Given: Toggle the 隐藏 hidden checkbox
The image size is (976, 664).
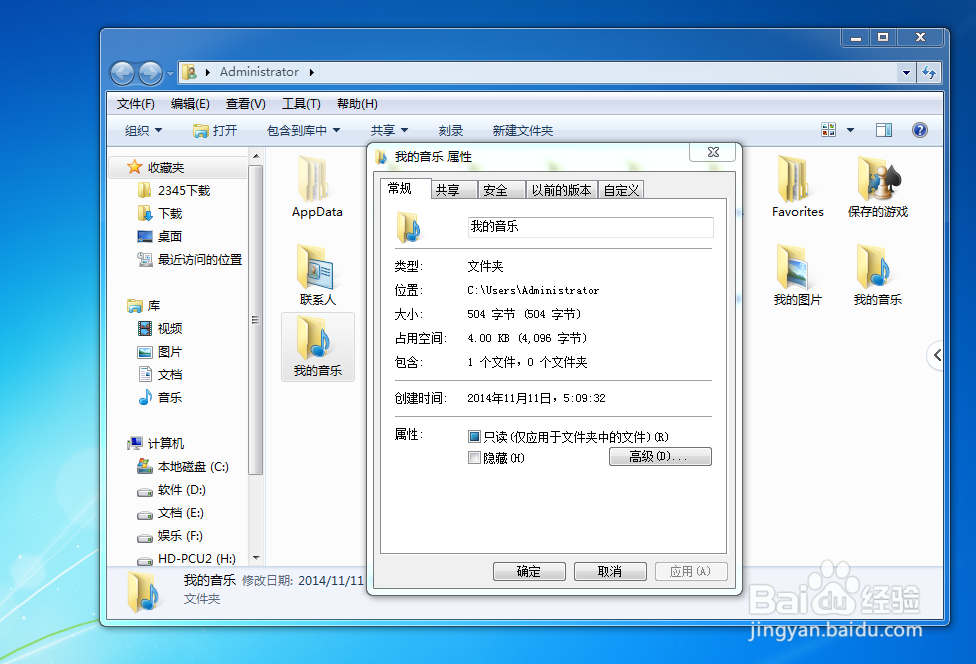Looking at the screenshot, I should (x=474, y=457).
